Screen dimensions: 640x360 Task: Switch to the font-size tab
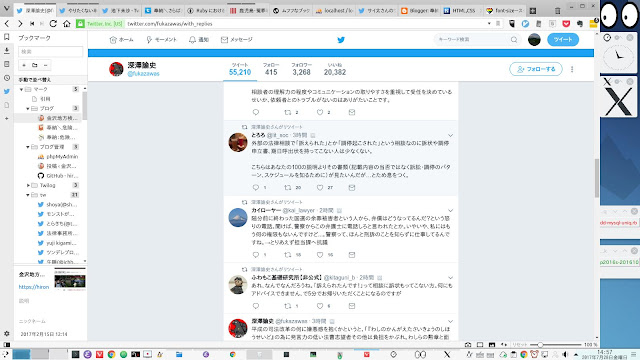click(x=504, y=11)
